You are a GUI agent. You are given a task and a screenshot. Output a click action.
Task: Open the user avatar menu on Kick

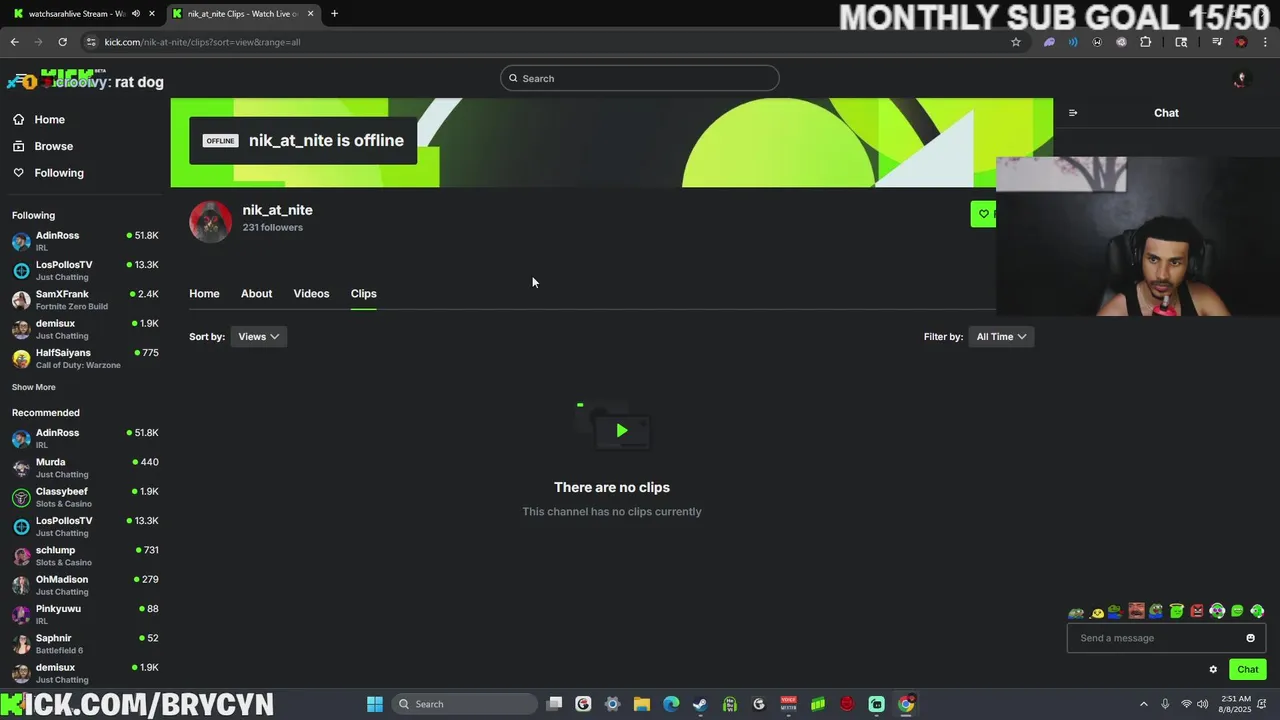tap(1241, 79)
